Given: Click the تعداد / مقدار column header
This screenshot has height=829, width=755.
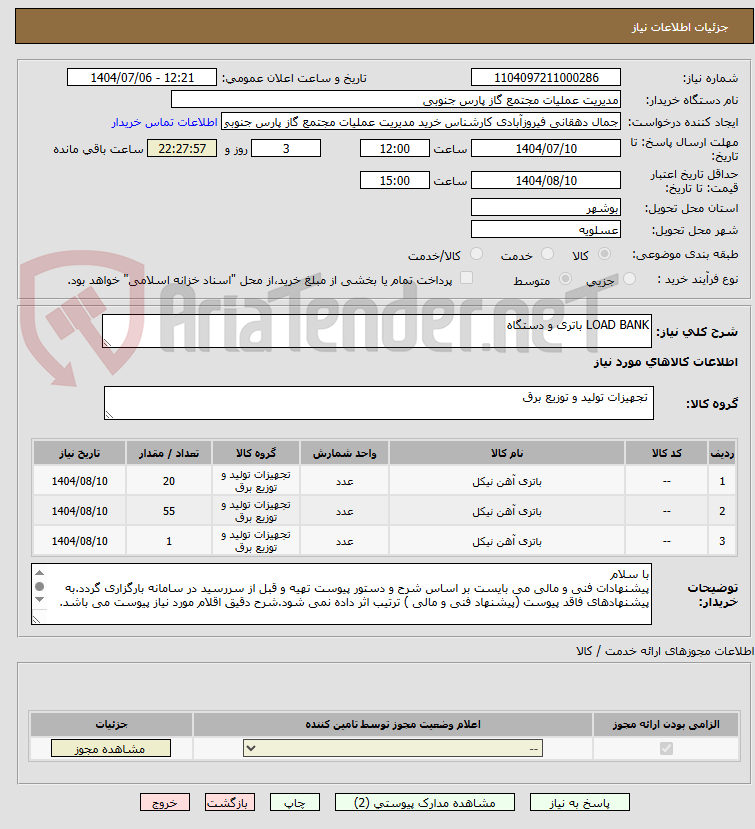Looking at the screenshot, I should click(x=169, y=453).
